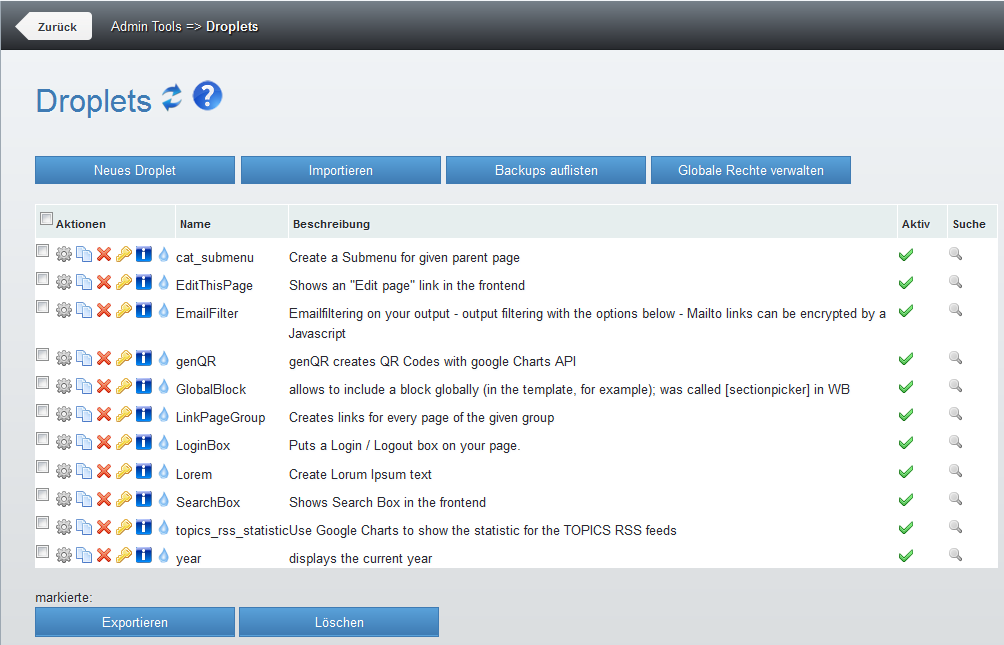This screenshot has height=645, width=1004.
Task: Toggle the green active checkmark for SearchBox
Action: point(906,499)
